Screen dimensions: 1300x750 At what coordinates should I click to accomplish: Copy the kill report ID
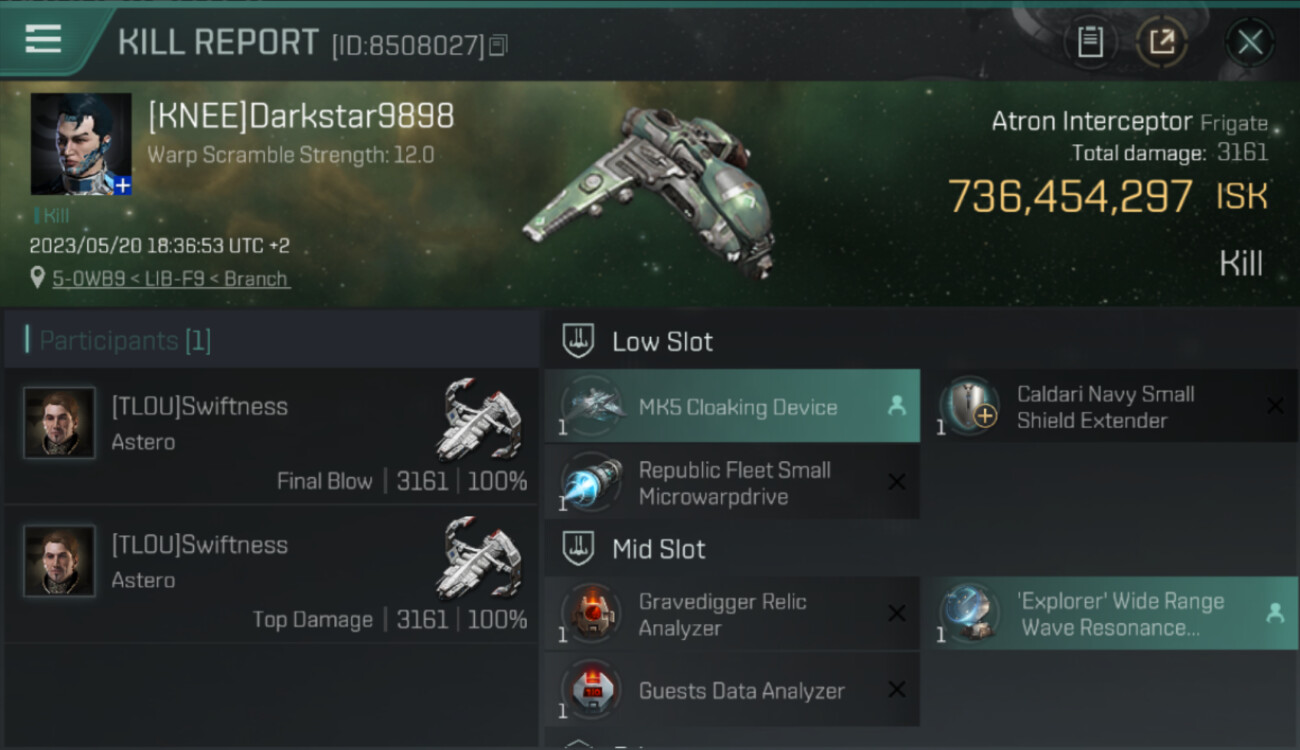(498, 45)
